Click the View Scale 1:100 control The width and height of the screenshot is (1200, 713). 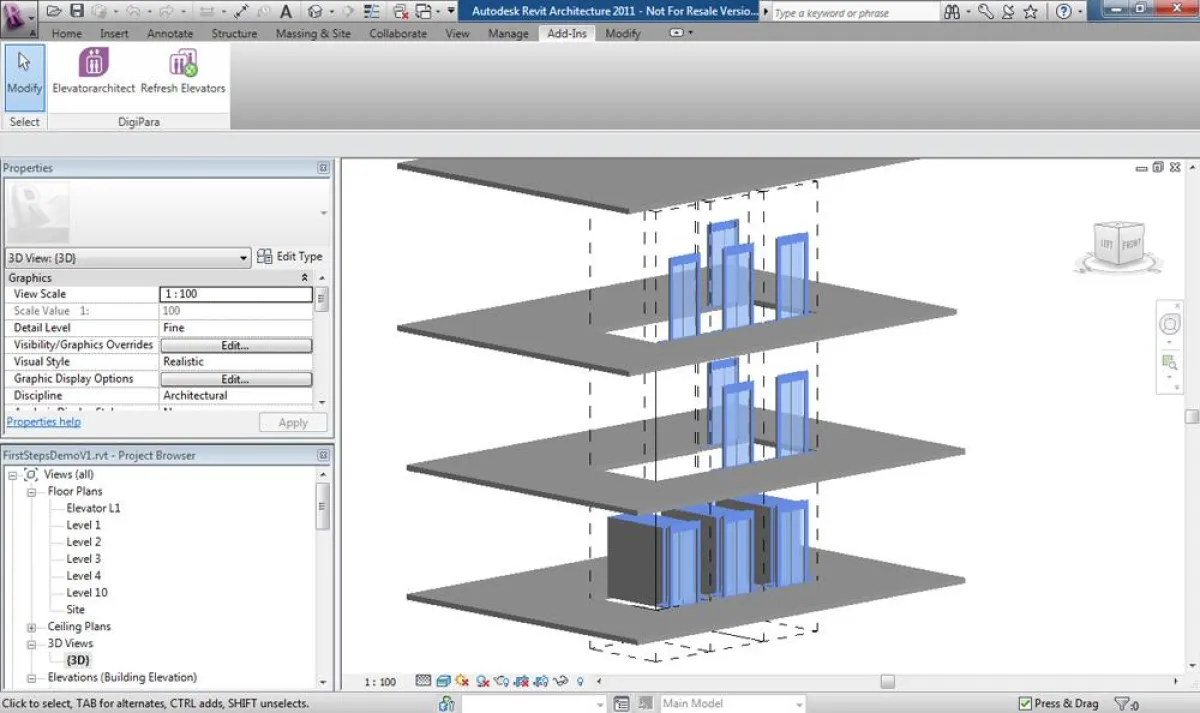click(x=236, y=294)
